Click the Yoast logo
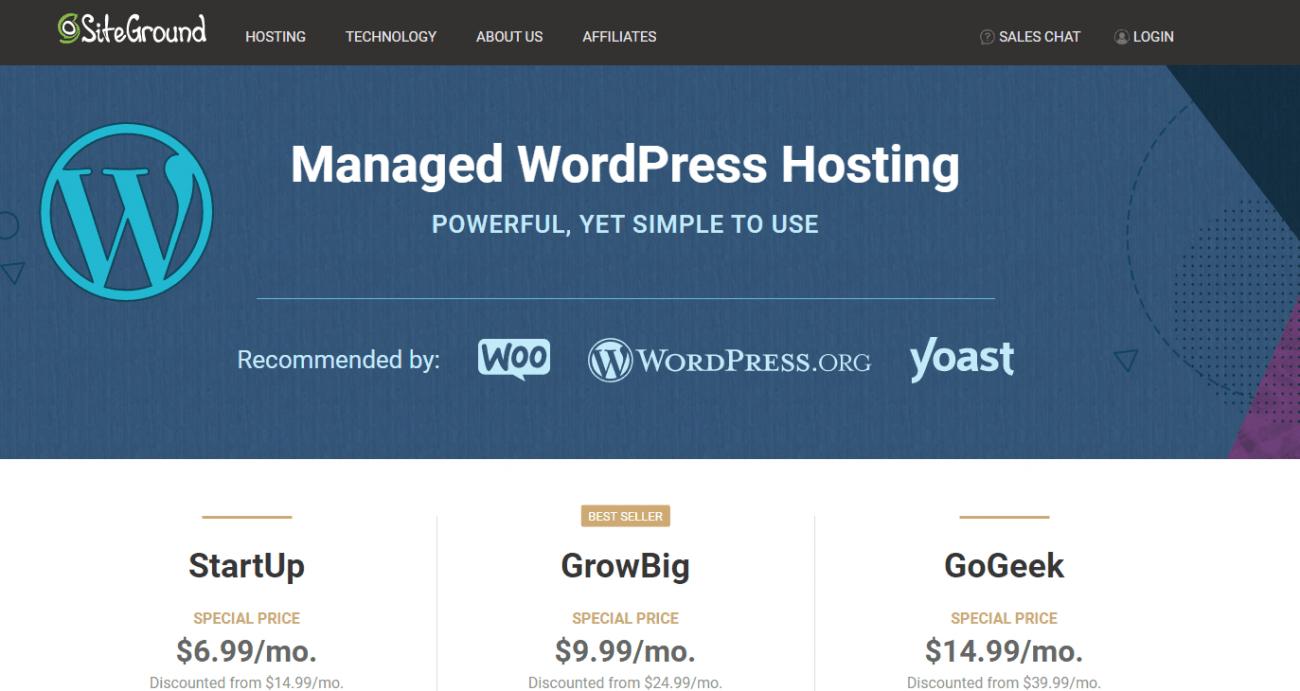Image resolution: width=1300 pixels, height=691 pixels. [962, 360]
